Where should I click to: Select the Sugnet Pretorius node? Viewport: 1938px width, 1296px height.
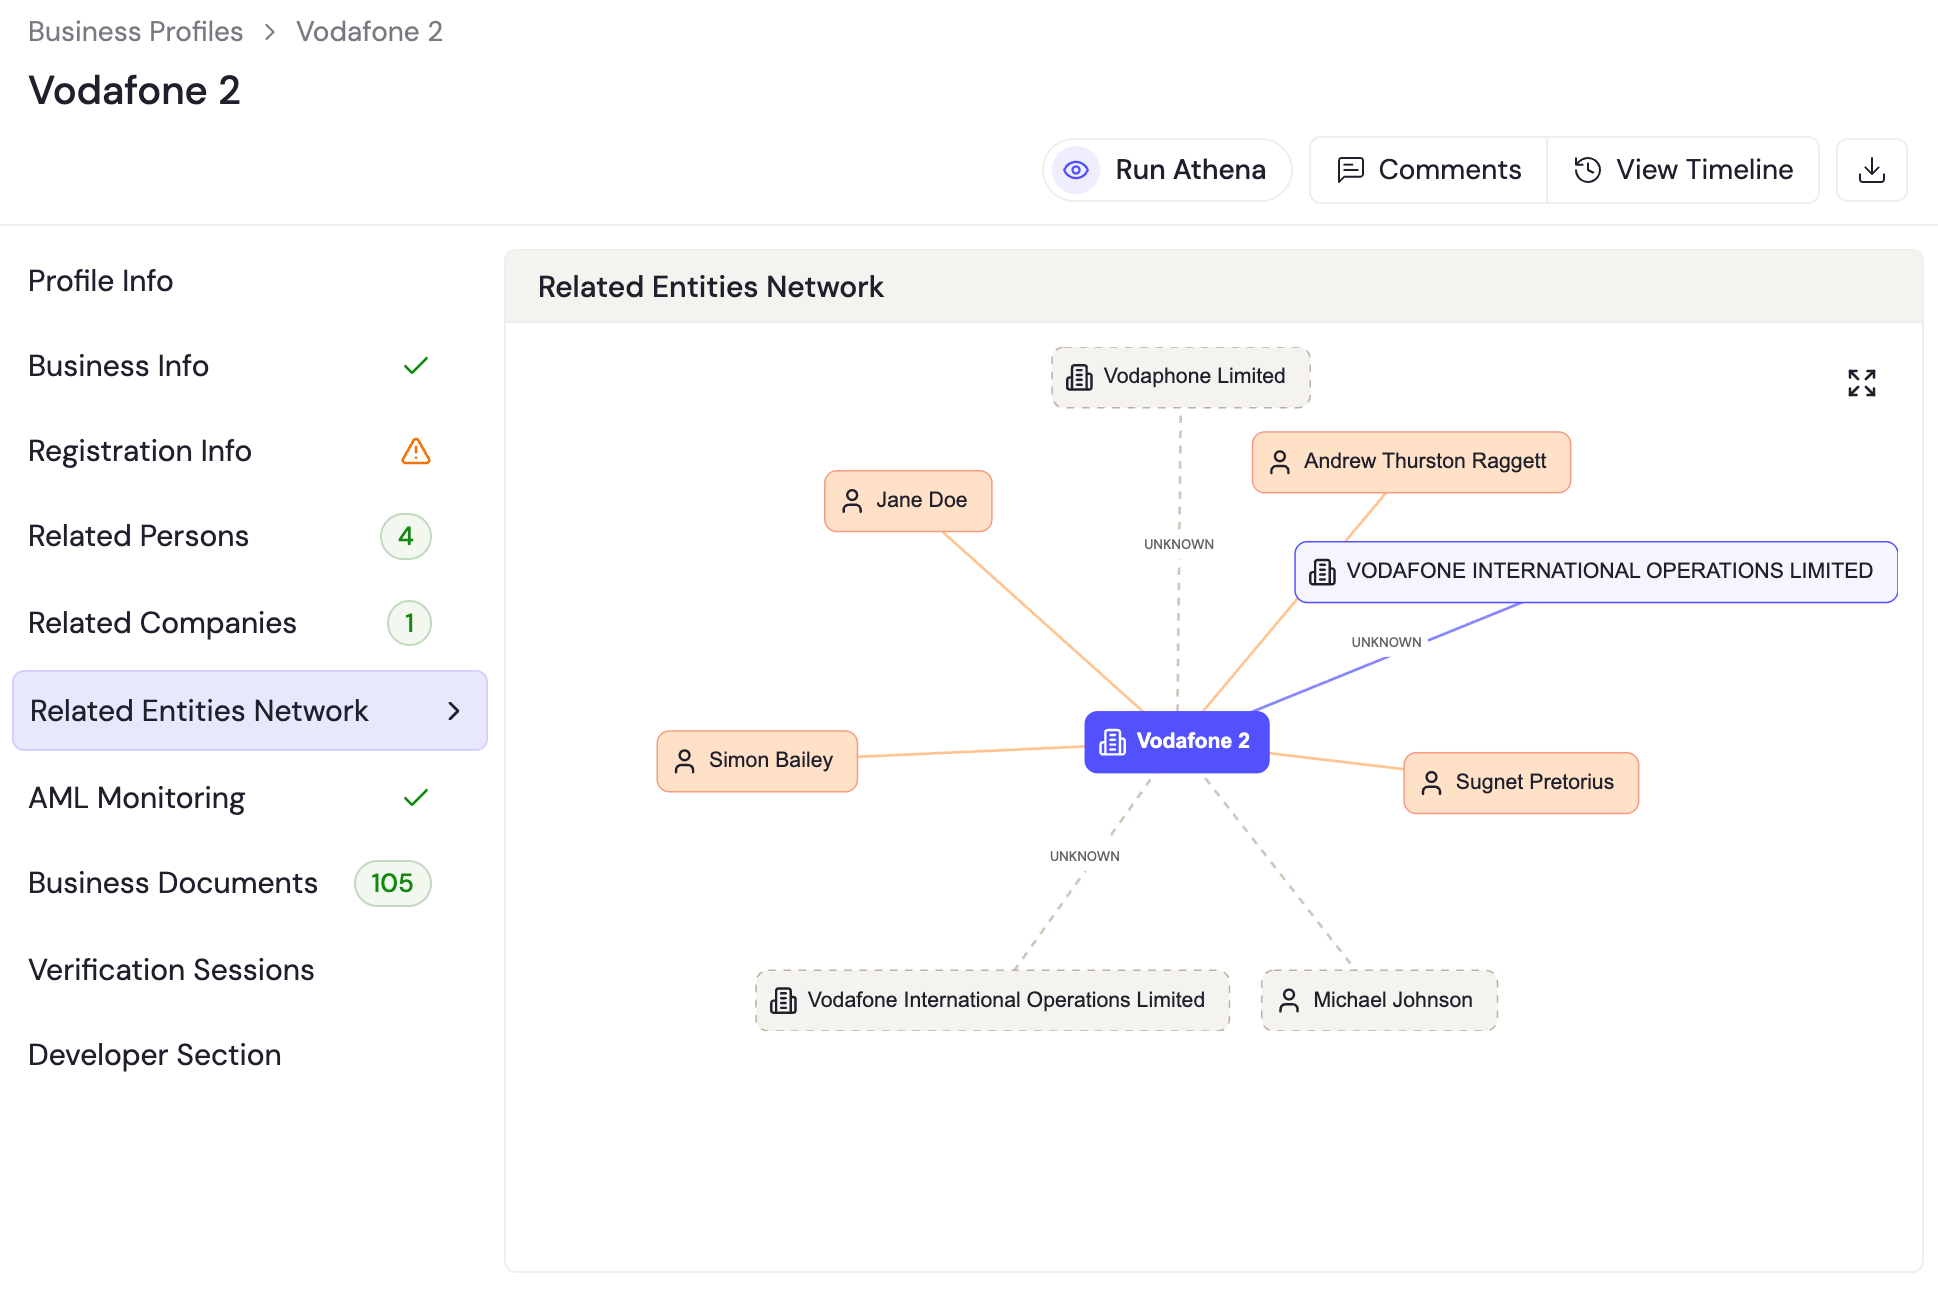1521,783
